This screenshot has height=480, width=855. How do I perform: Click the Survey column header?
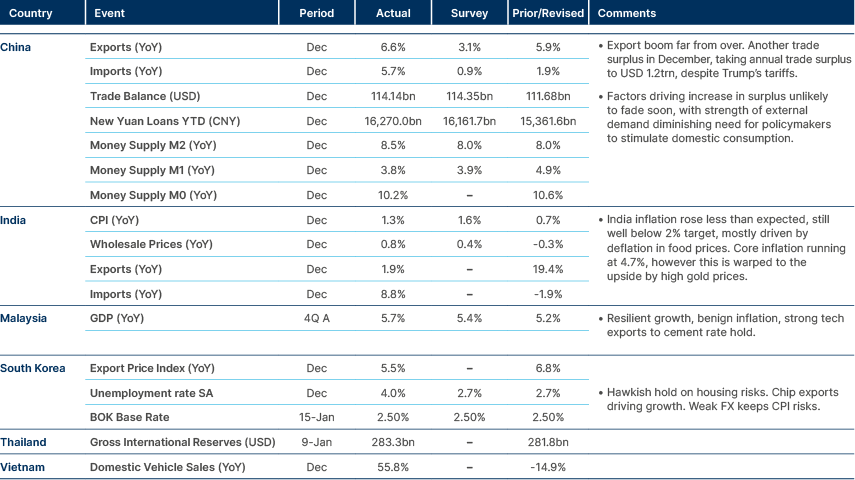(x=469, y=13)
